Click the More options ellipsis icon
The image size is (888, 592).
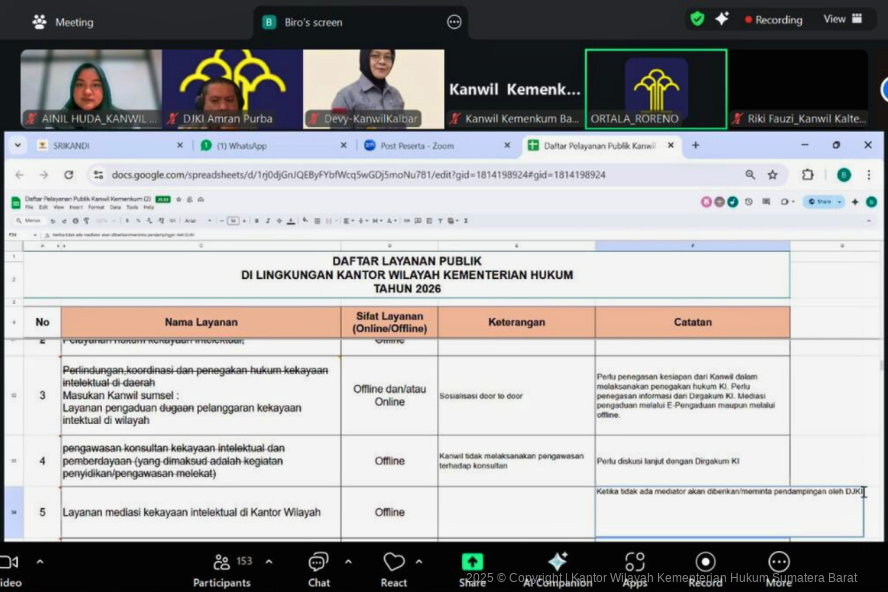[x=779, y=562]
